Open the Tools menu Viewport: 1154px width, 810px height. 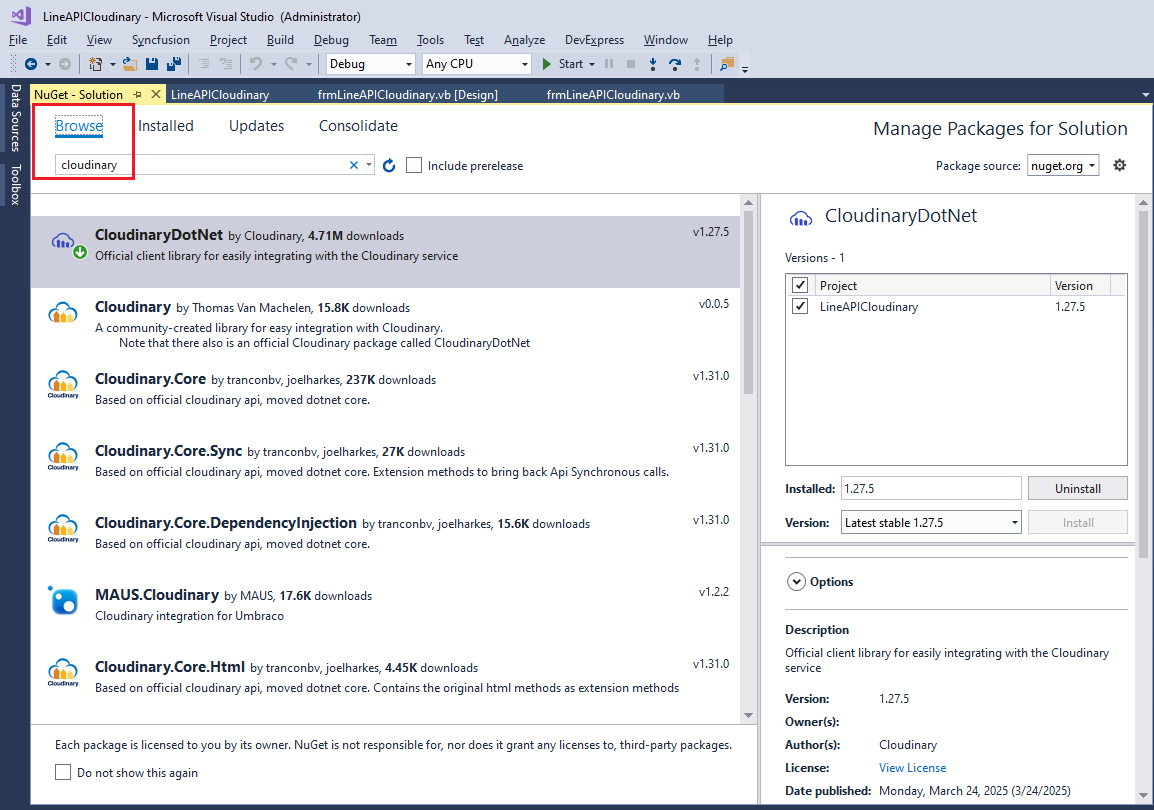coord(431,40)
